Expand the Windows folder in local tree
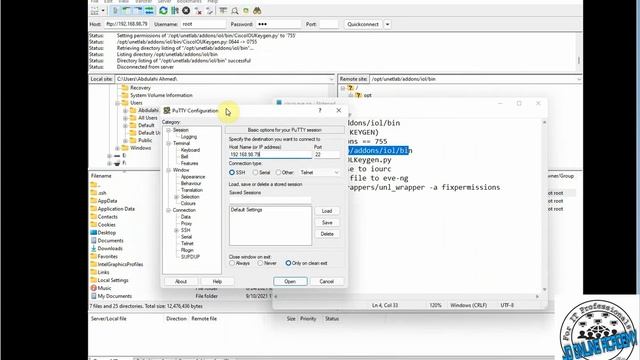Screen dimensions: 640x360 coord(117,148)
